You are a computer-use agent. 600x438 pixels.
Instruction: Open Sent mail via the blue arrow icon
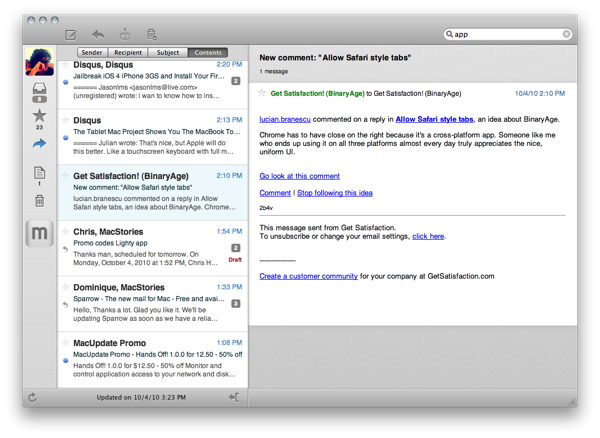pos(39,143)
